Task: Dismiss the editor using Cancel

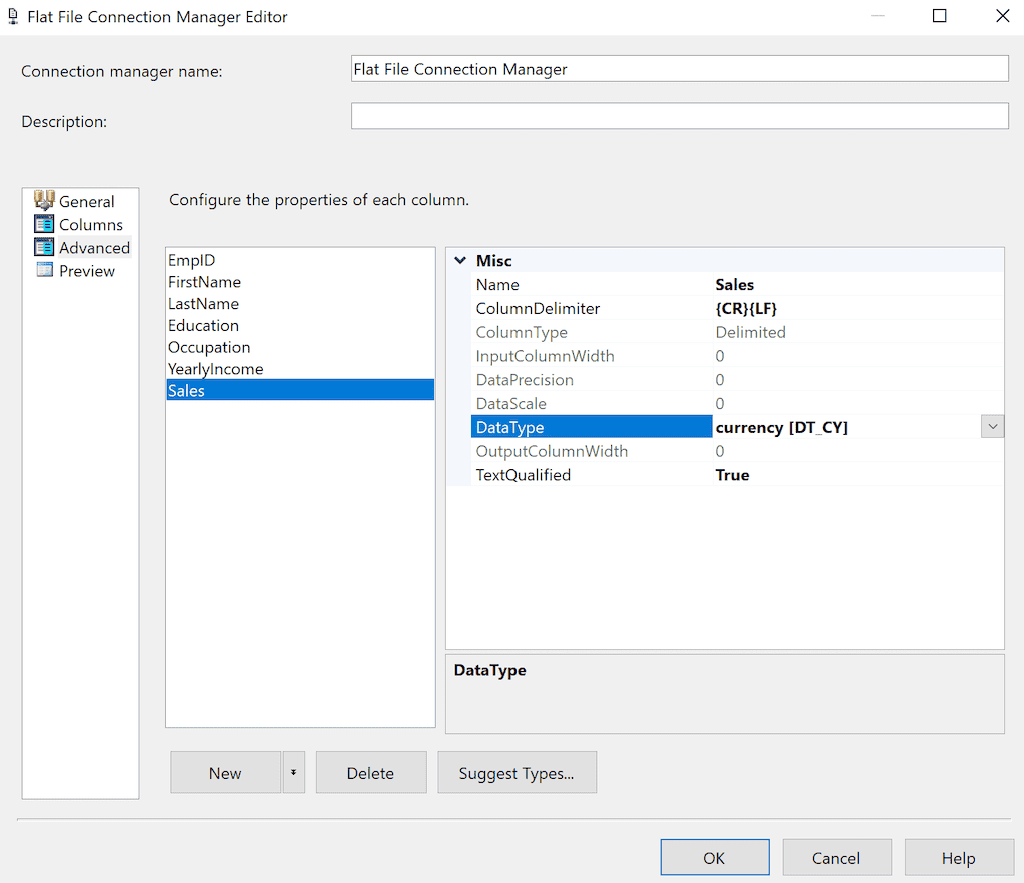Action: (x=836, y=857)
